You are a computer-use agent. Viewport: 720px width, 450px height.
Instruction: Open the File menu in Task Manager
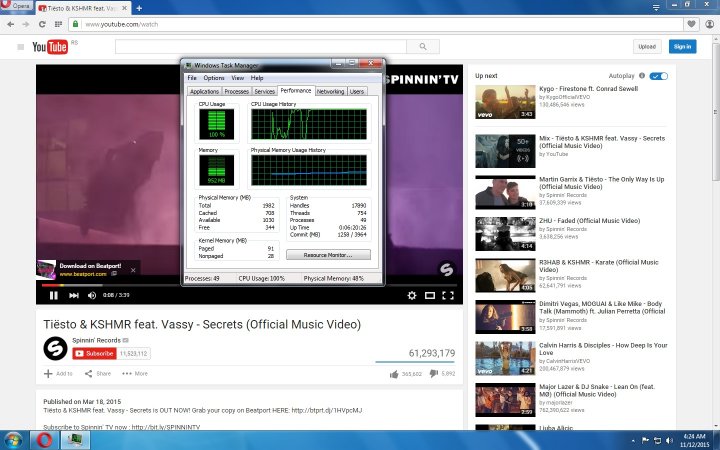192,78
